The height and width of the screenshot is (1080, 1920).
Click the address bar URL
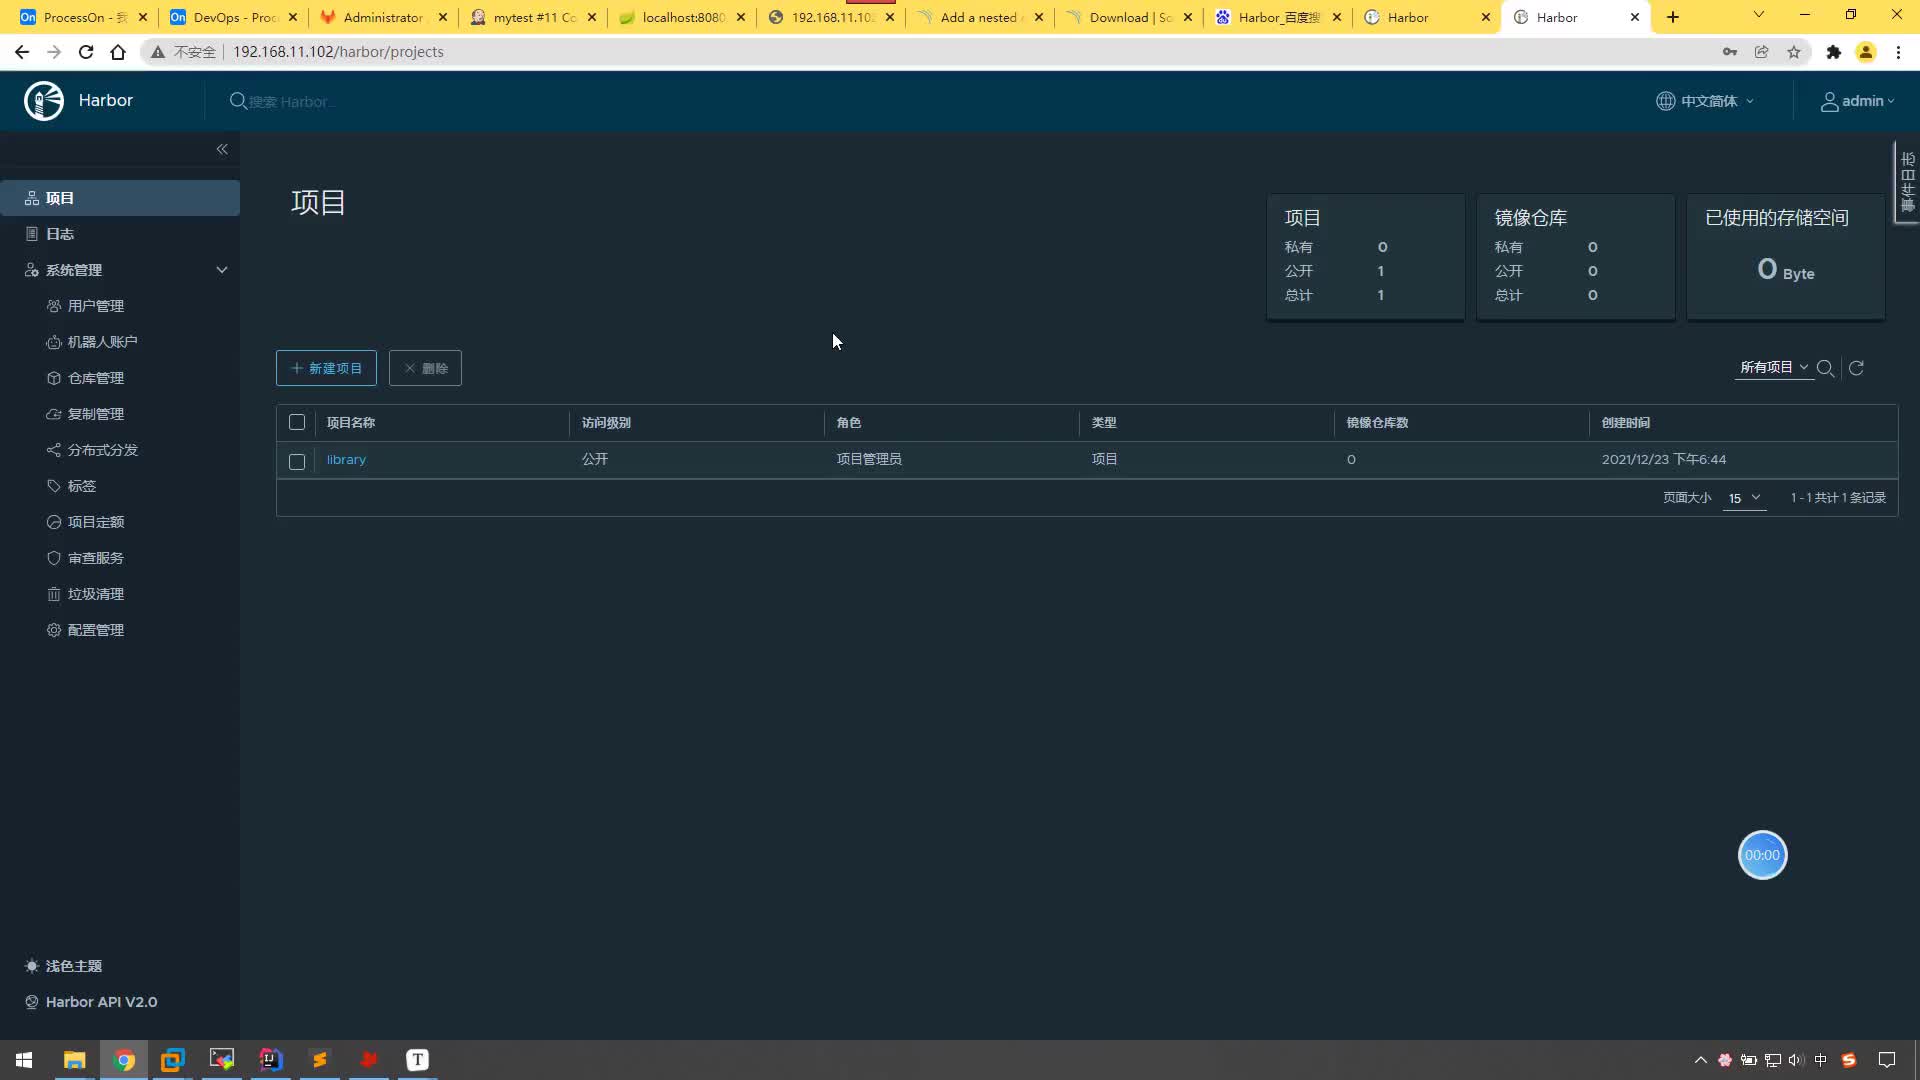(338, 52)
